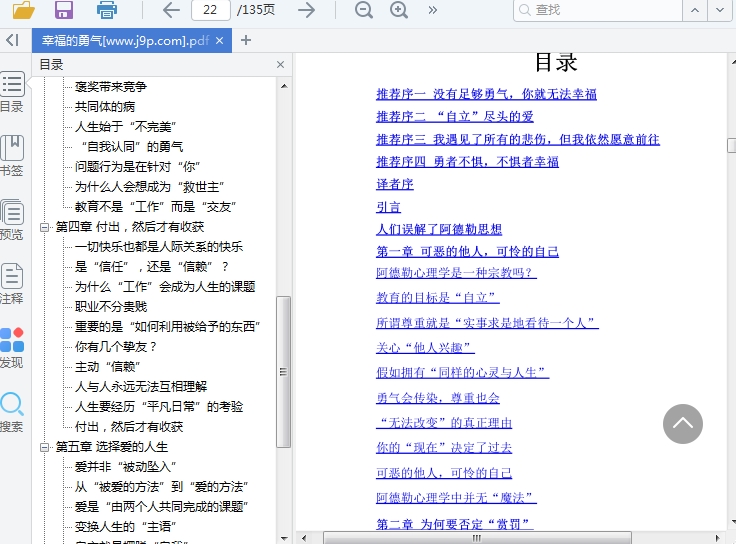
Task: Open the 发现 discover sidebar icon
Action: pyautogui.click(x=12, y=348)
